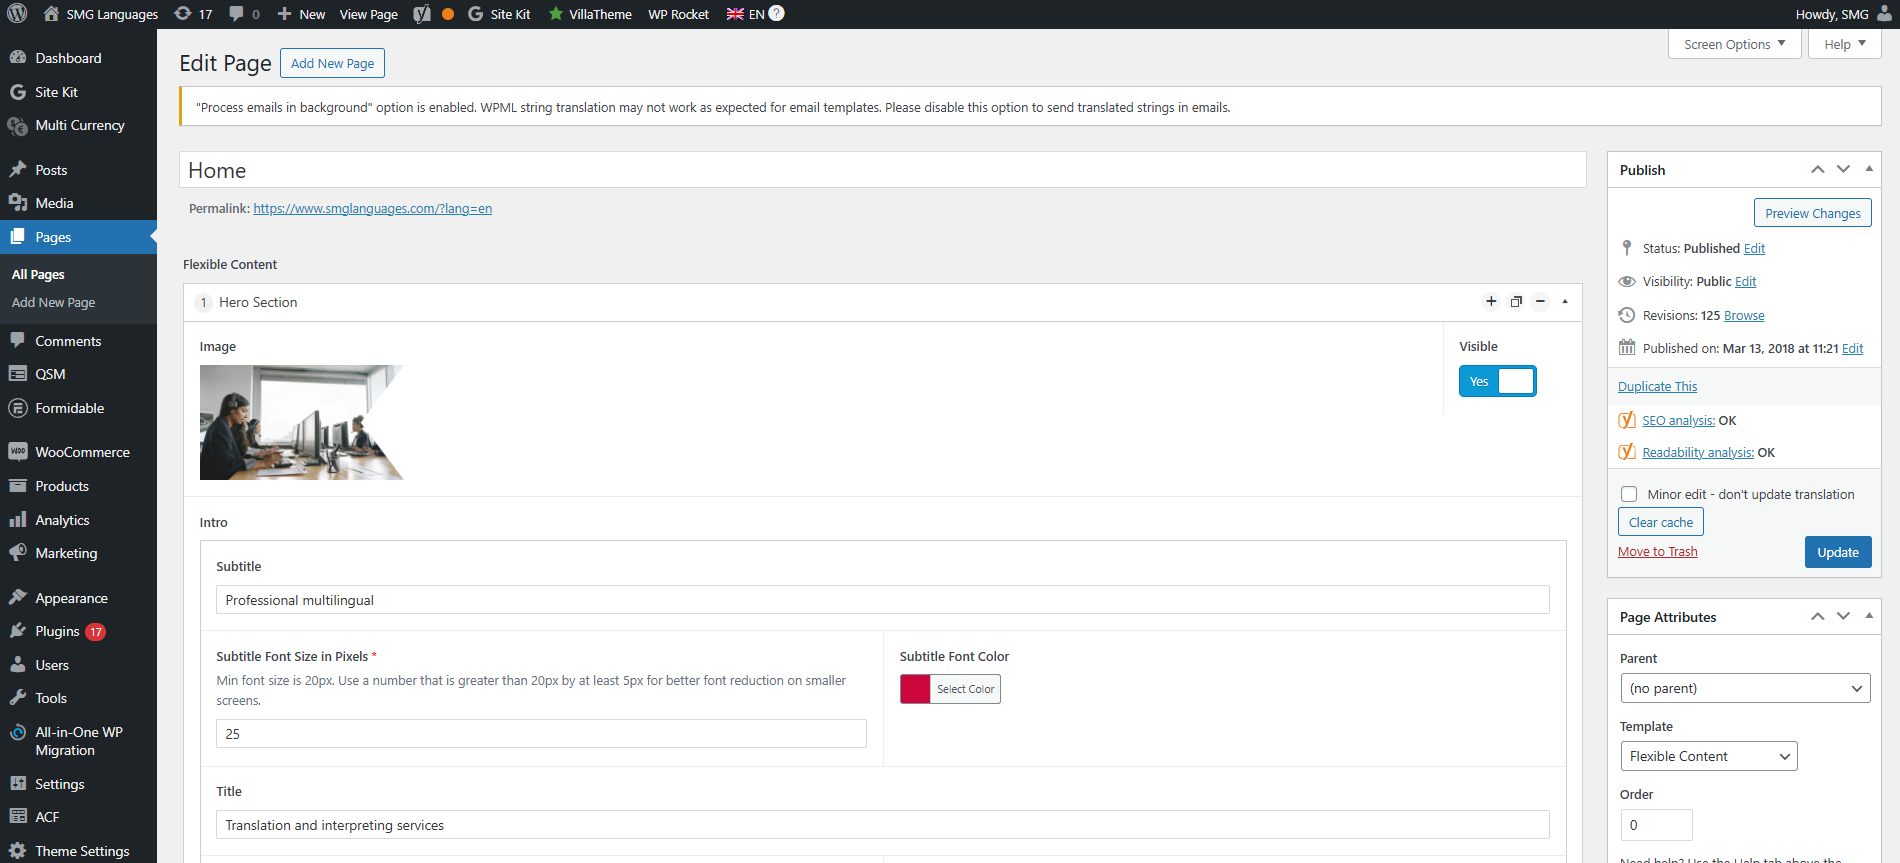Click the red Subtitle Font Color swatch
1900x863 pixels.
coord(915,689)
